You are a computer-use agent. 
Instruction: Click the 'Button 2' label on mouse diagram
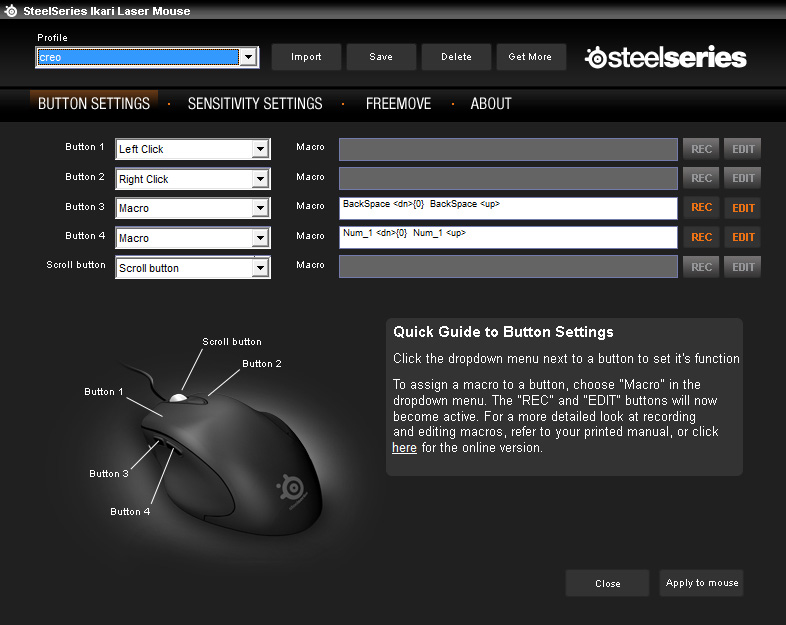262,364
